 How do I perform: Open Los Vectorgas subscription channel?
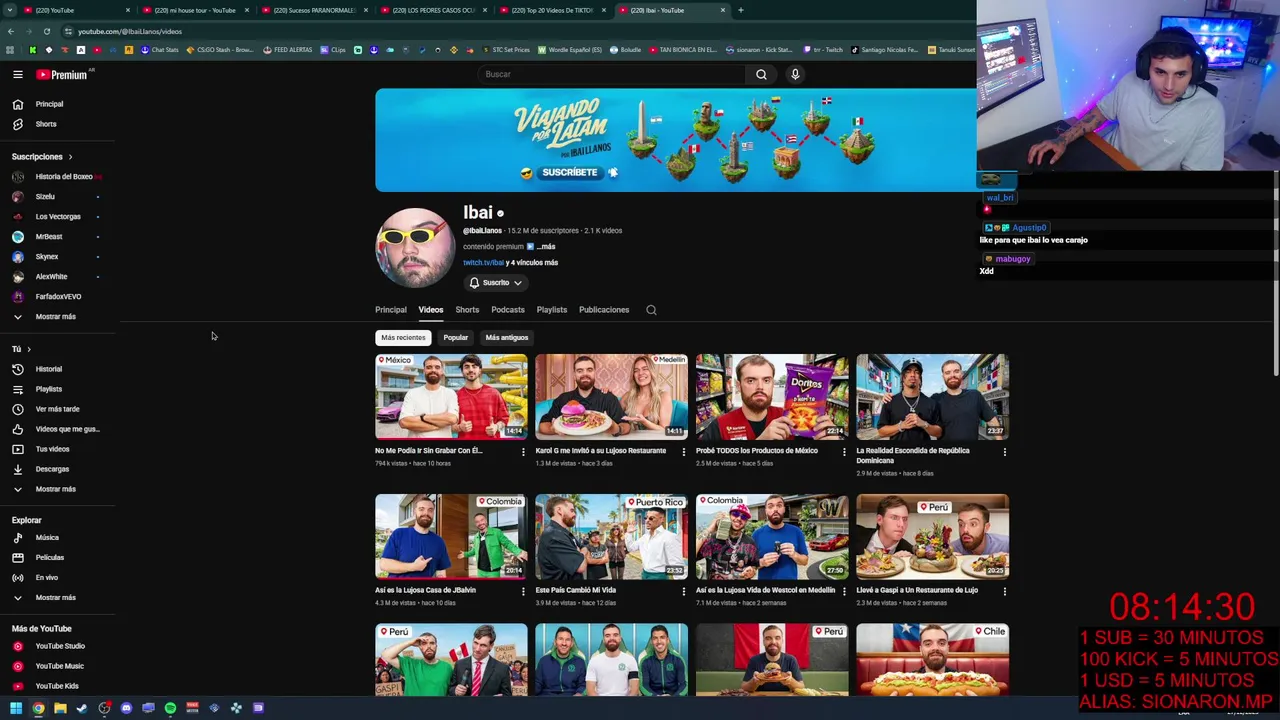(x=58, y=217)
